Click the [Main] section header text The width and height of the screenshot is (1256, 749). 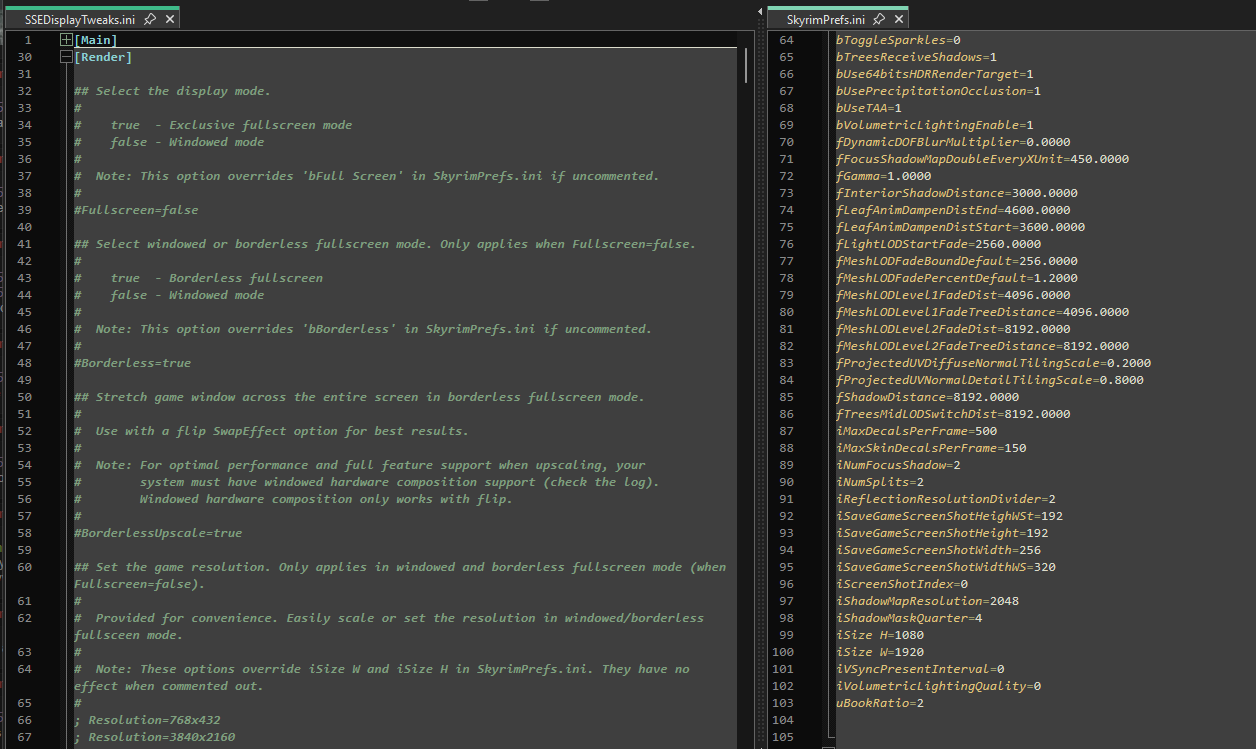click(x=96, y=40)
